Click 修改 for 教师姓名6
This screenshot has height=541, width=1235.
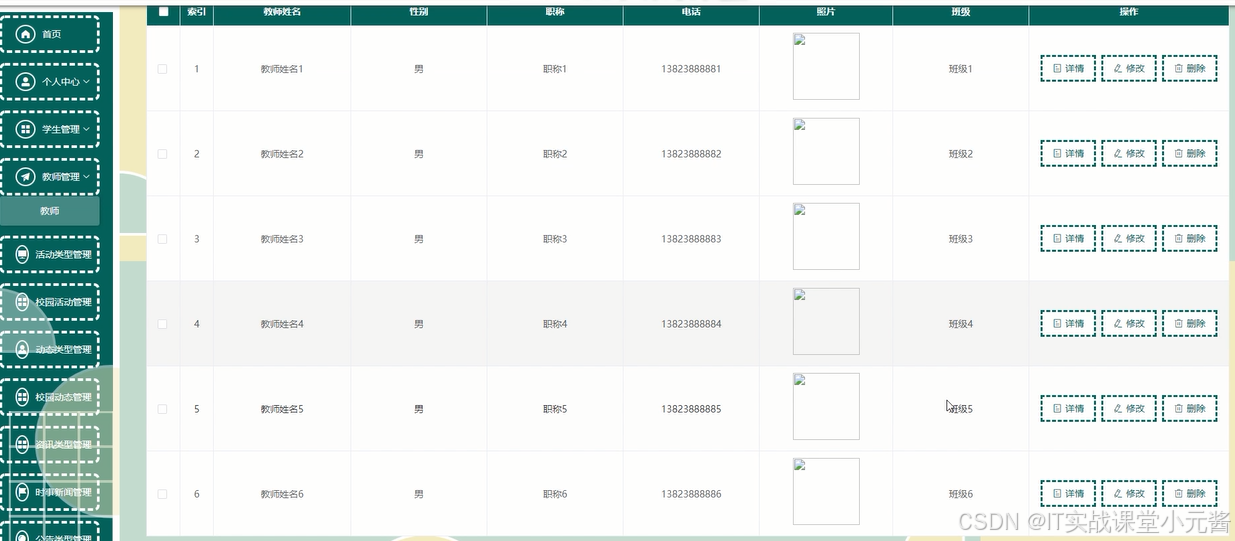(1129, 494)
